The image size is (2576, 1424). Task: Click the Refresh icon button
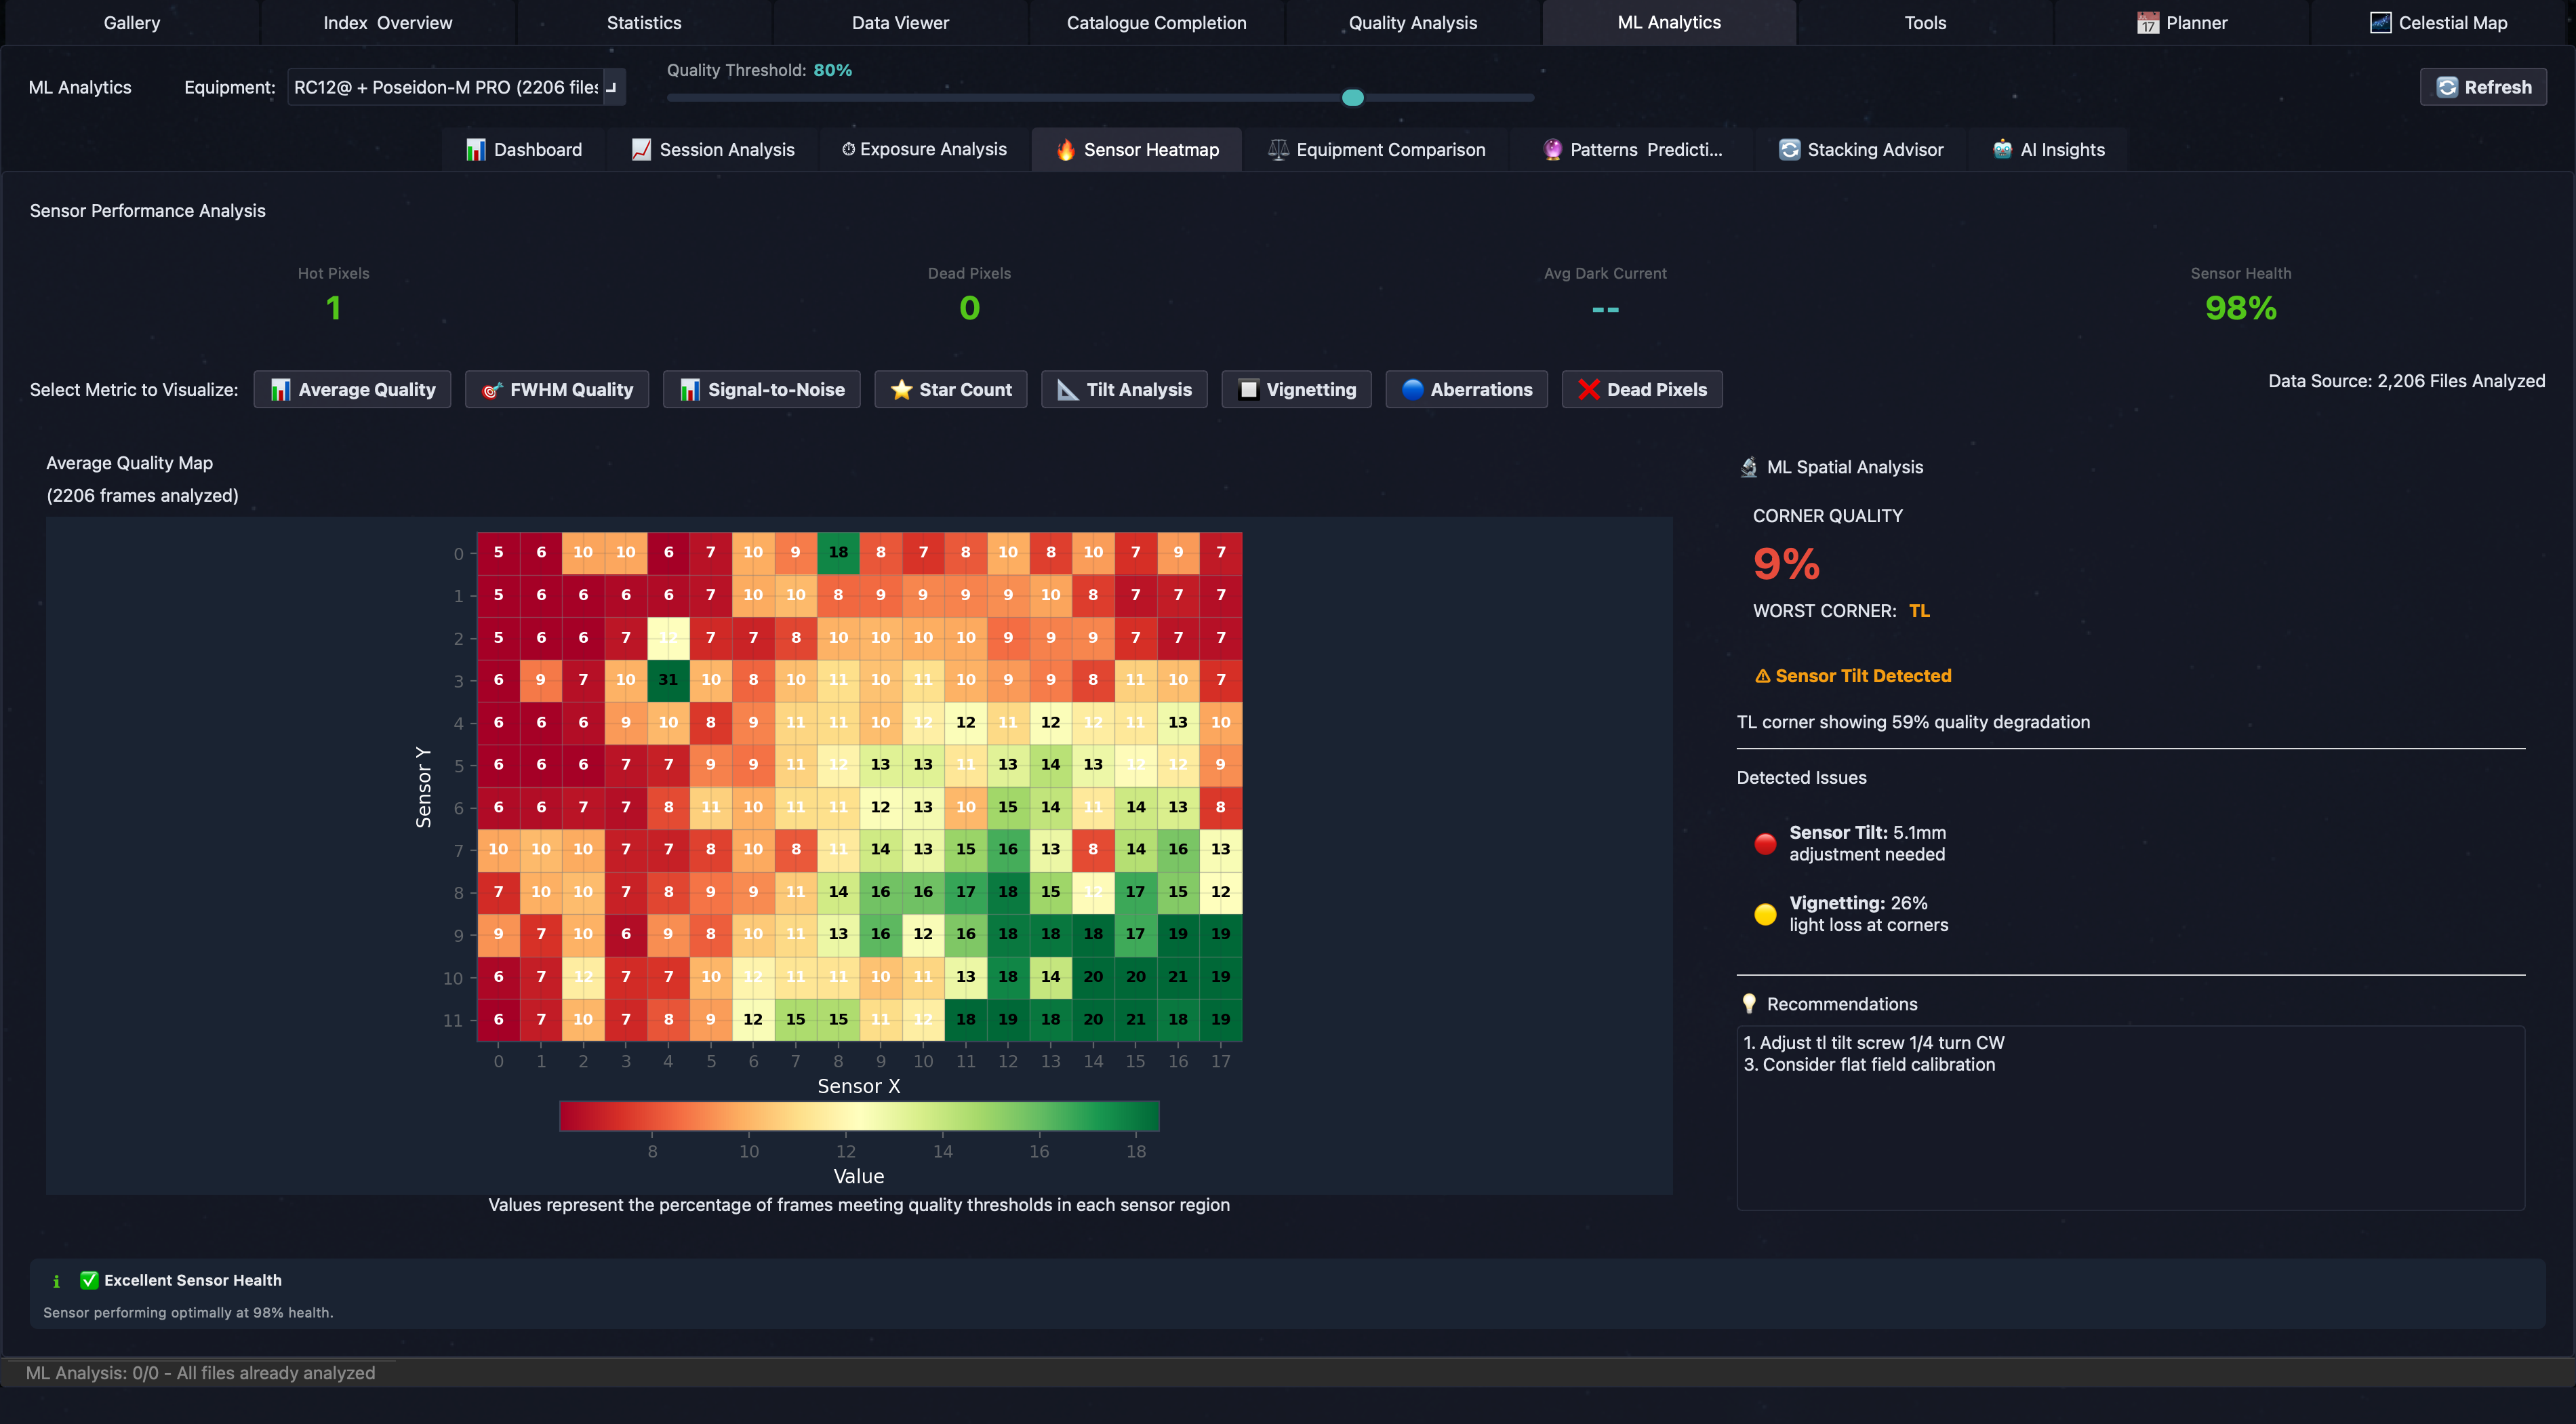tap(2446, 87)
